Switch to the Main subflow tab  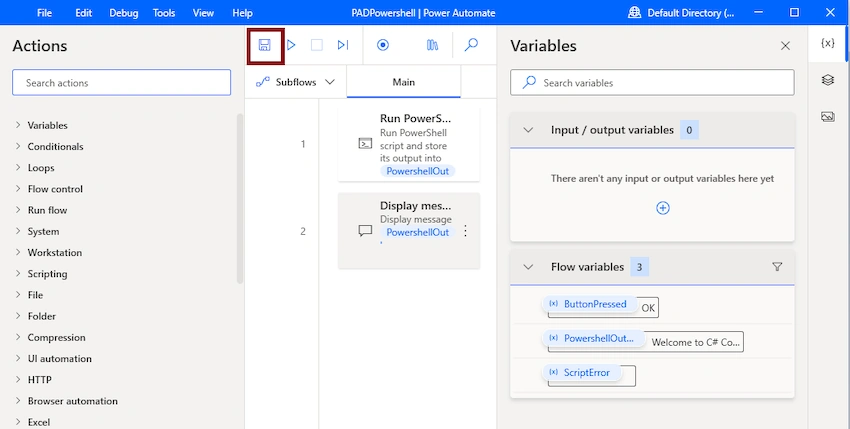tap(403, 82)
